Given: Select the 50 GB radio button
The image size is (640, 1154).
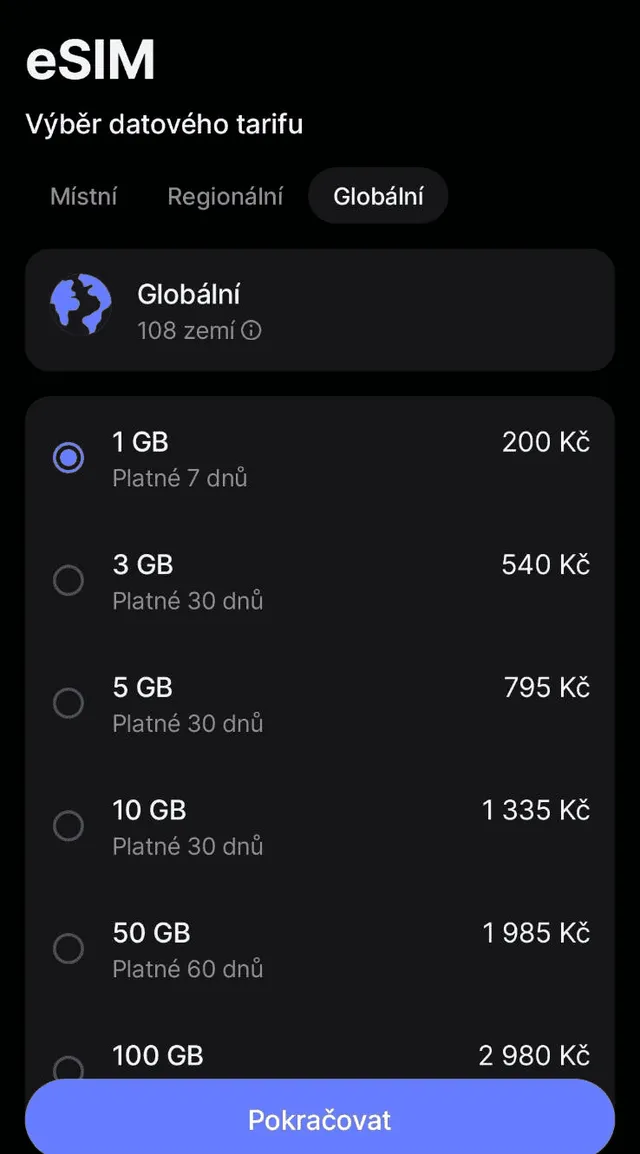Looking at the screenshot, I should (x=68, y=949).
